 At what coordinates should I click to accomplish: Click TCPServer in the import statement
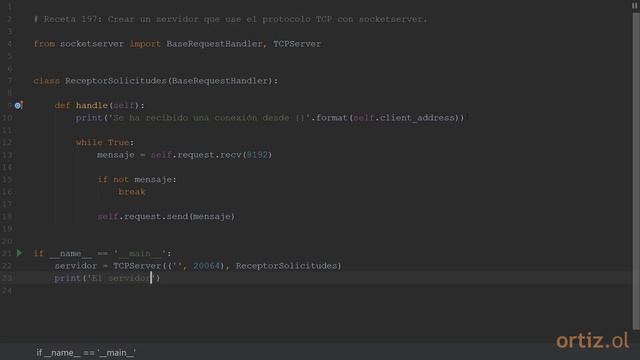297,44
